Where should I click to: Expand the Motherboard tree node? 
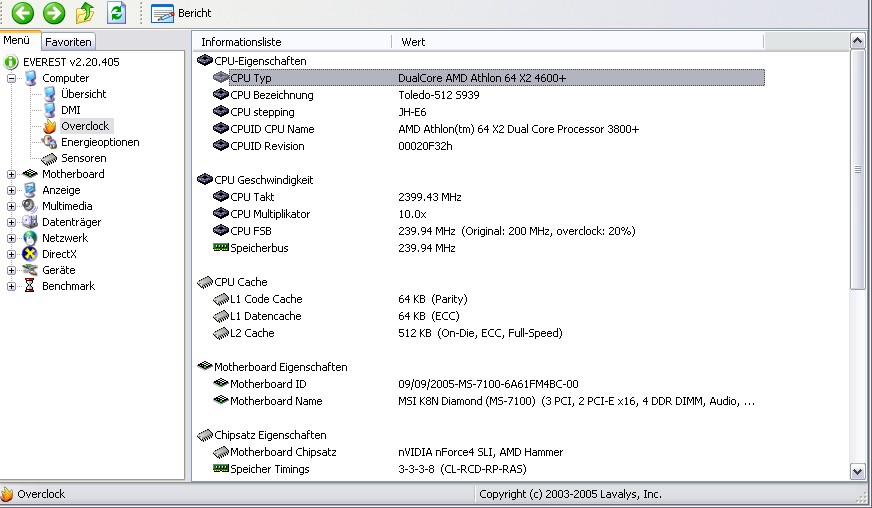tap(11, 174)
